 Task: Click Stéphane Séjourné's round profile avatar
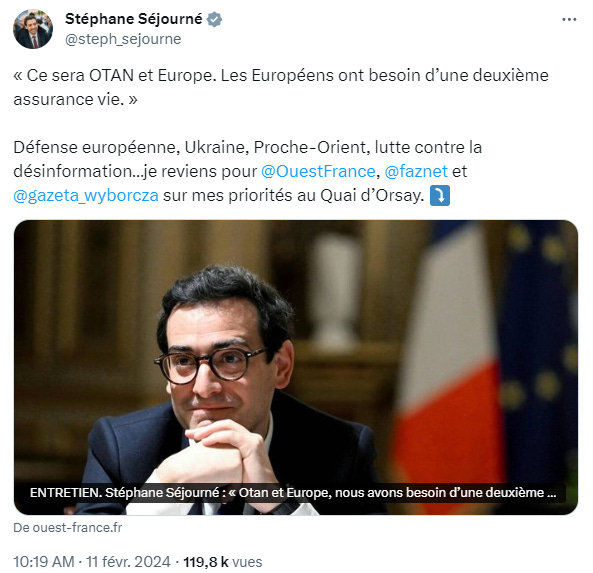tap(33, 29)
